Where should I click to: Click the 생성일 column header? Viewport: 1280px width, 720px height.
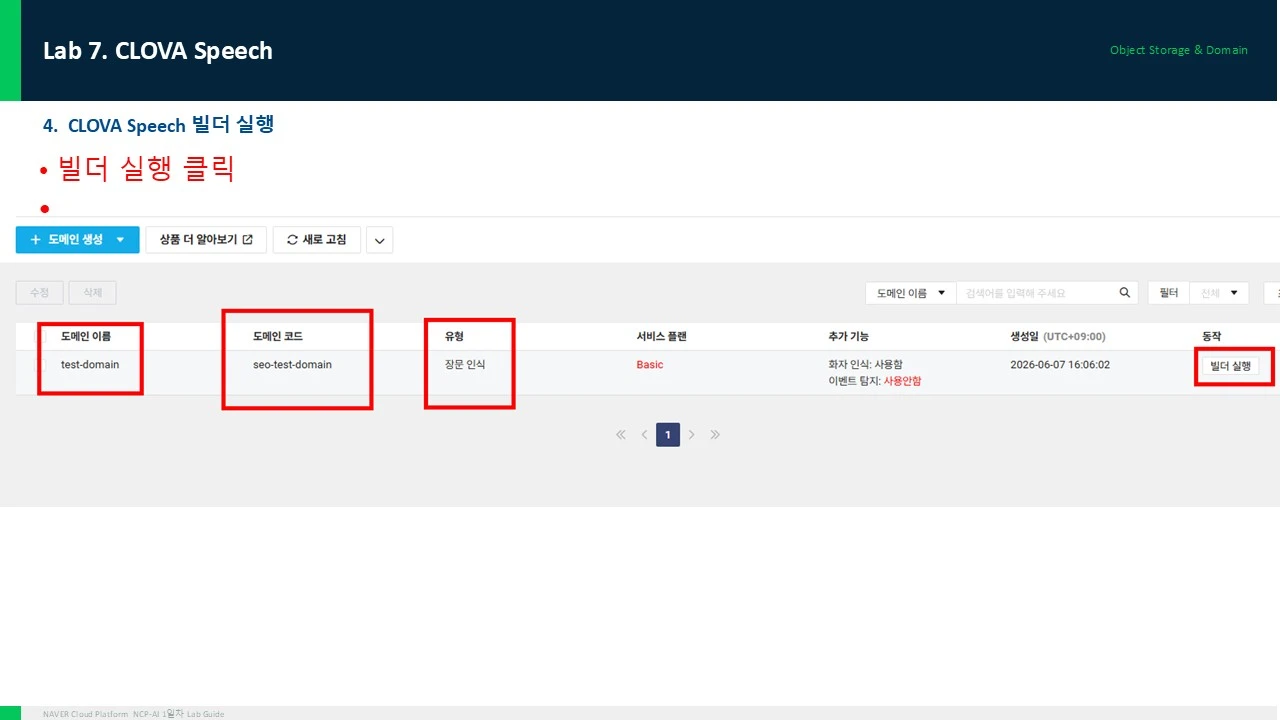(x=1058, y=337)
